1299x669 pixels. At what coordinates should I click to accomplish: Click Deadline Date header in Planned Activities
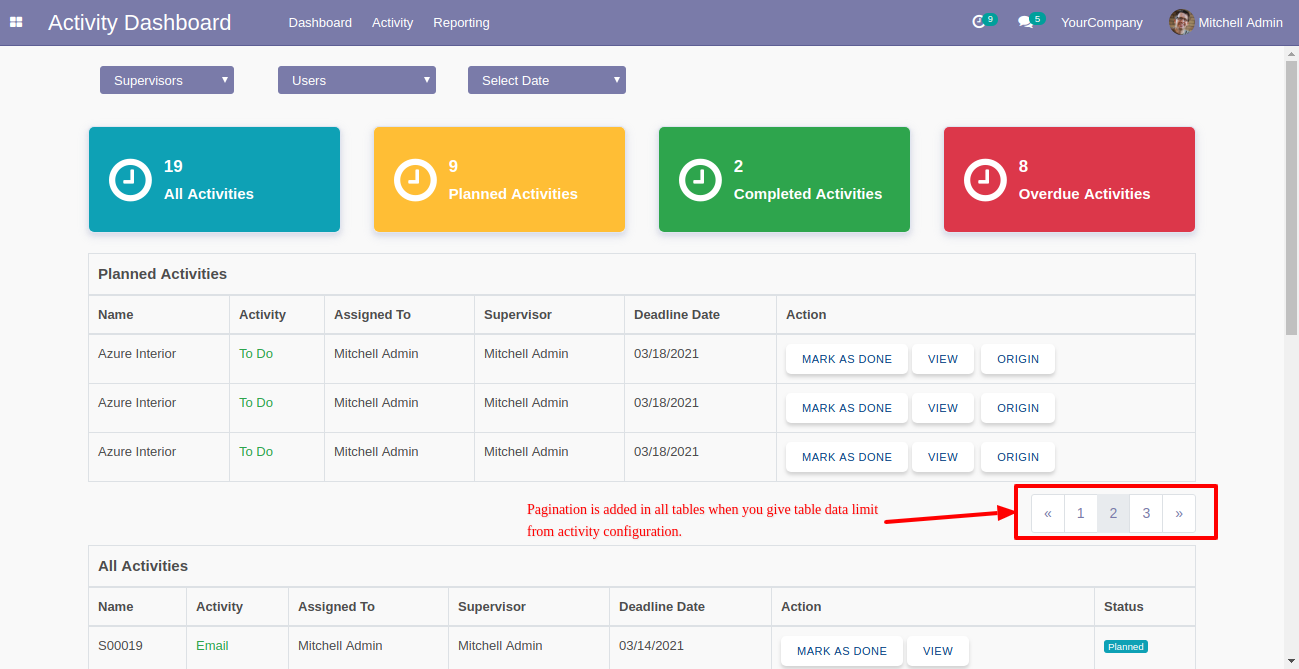tap(677, 314)
